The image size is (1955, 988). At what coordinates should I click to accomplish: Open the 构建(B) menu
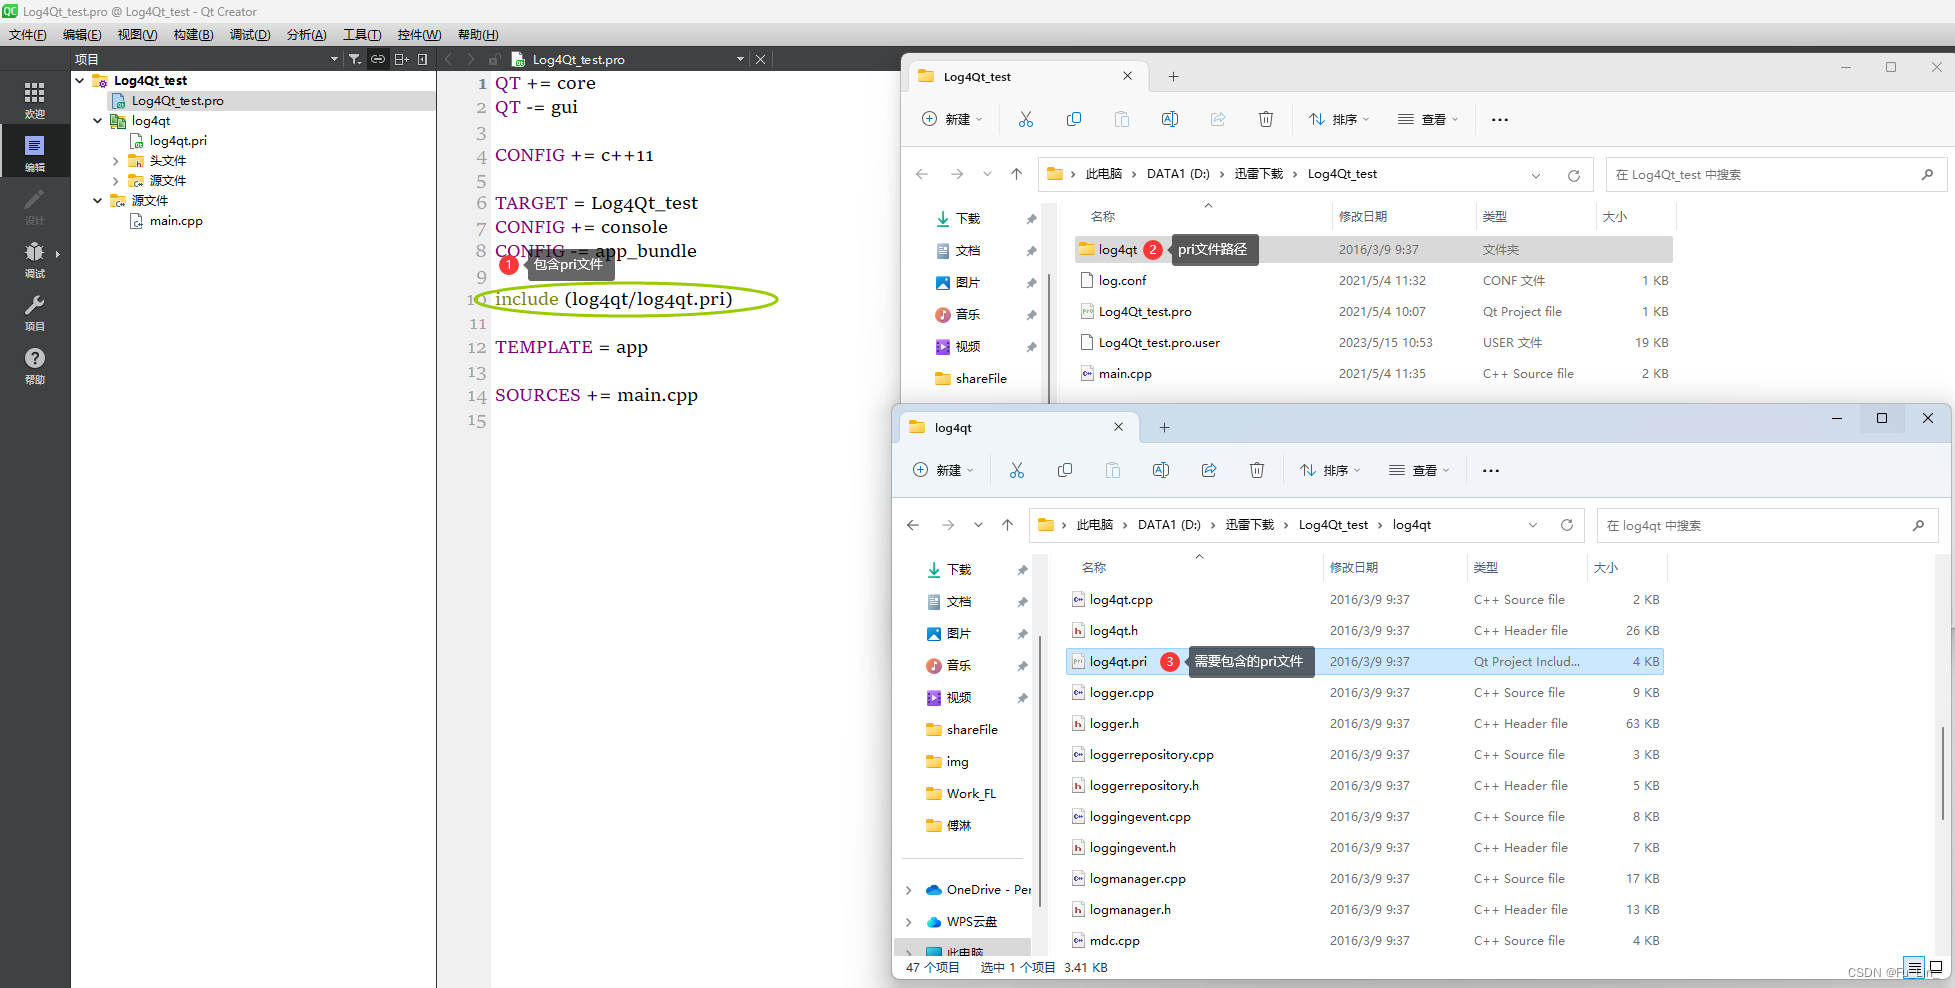pos(194,35)
